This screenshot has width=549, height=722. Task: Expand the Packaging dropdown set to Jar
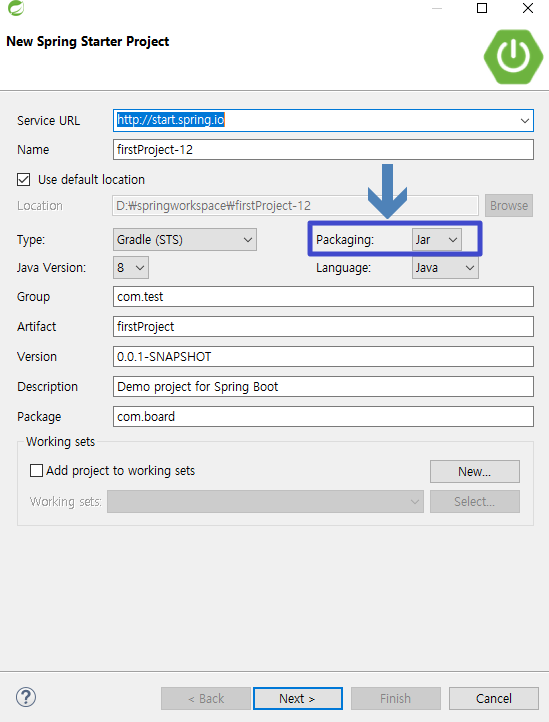tap(437, 240)
